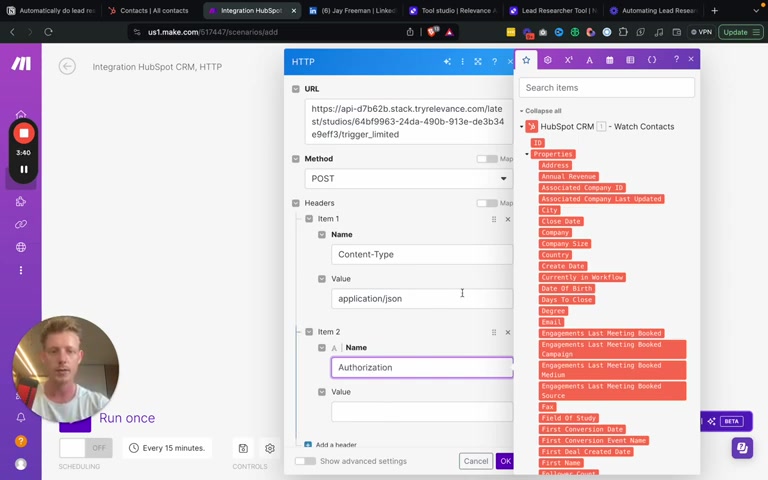Screen dimensions: 768x480
Task: Toggle the Headers field checkbox
Action: point(295,203)
